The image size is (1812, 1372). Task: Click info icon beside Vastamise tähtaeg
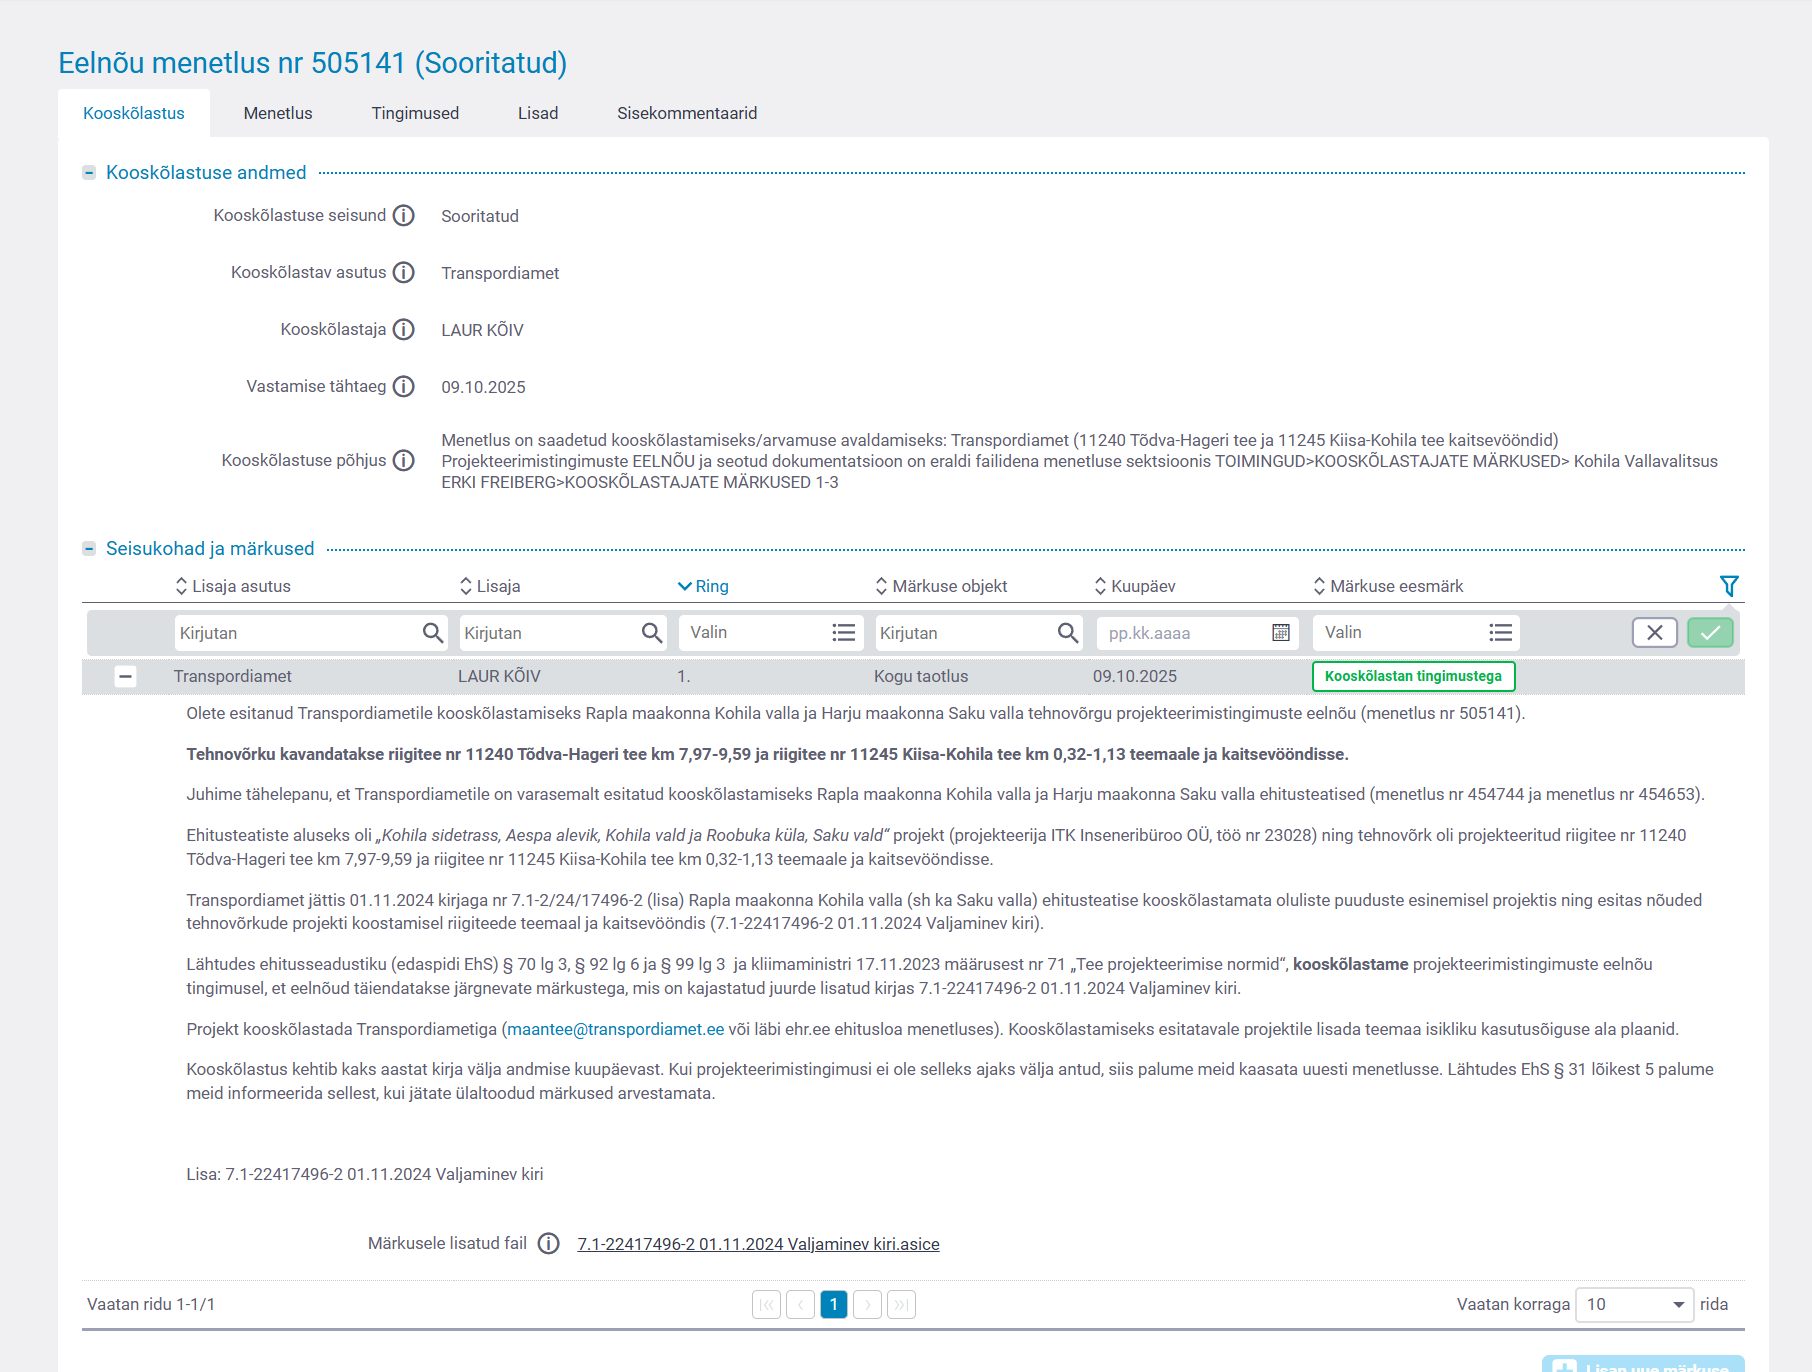403,387
